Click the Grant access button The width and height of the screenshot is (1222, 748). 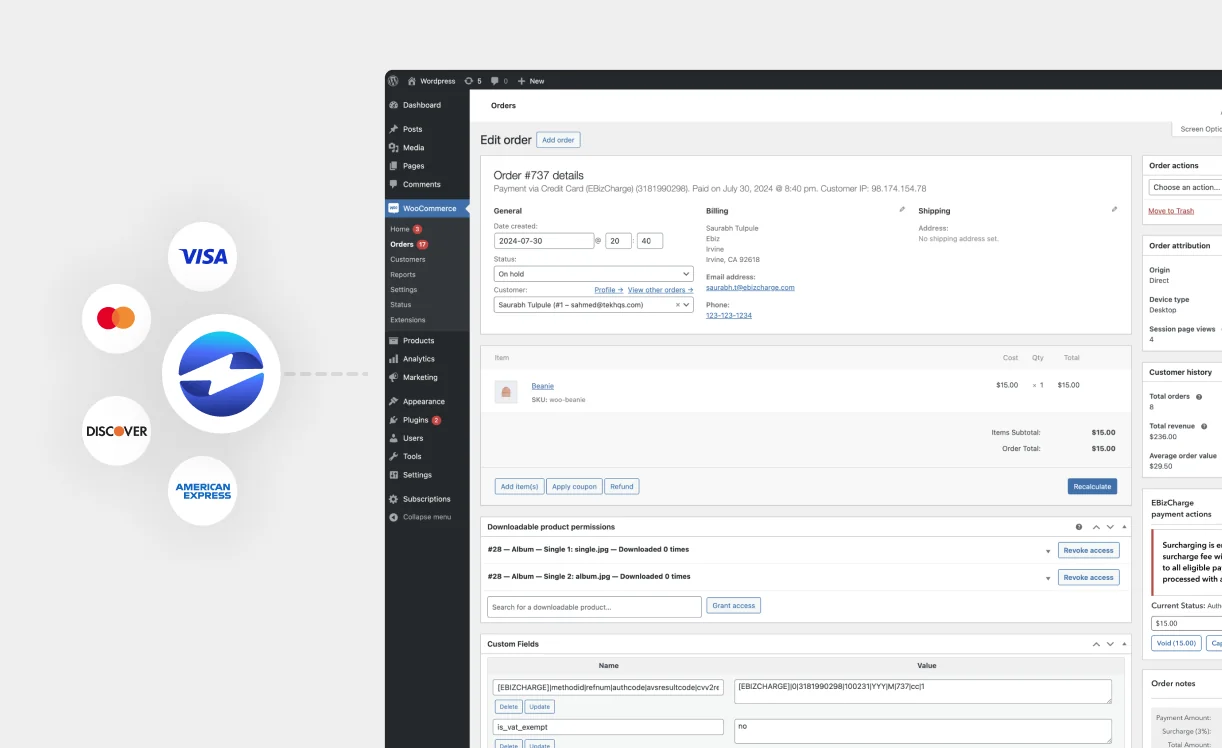point(734,606)
